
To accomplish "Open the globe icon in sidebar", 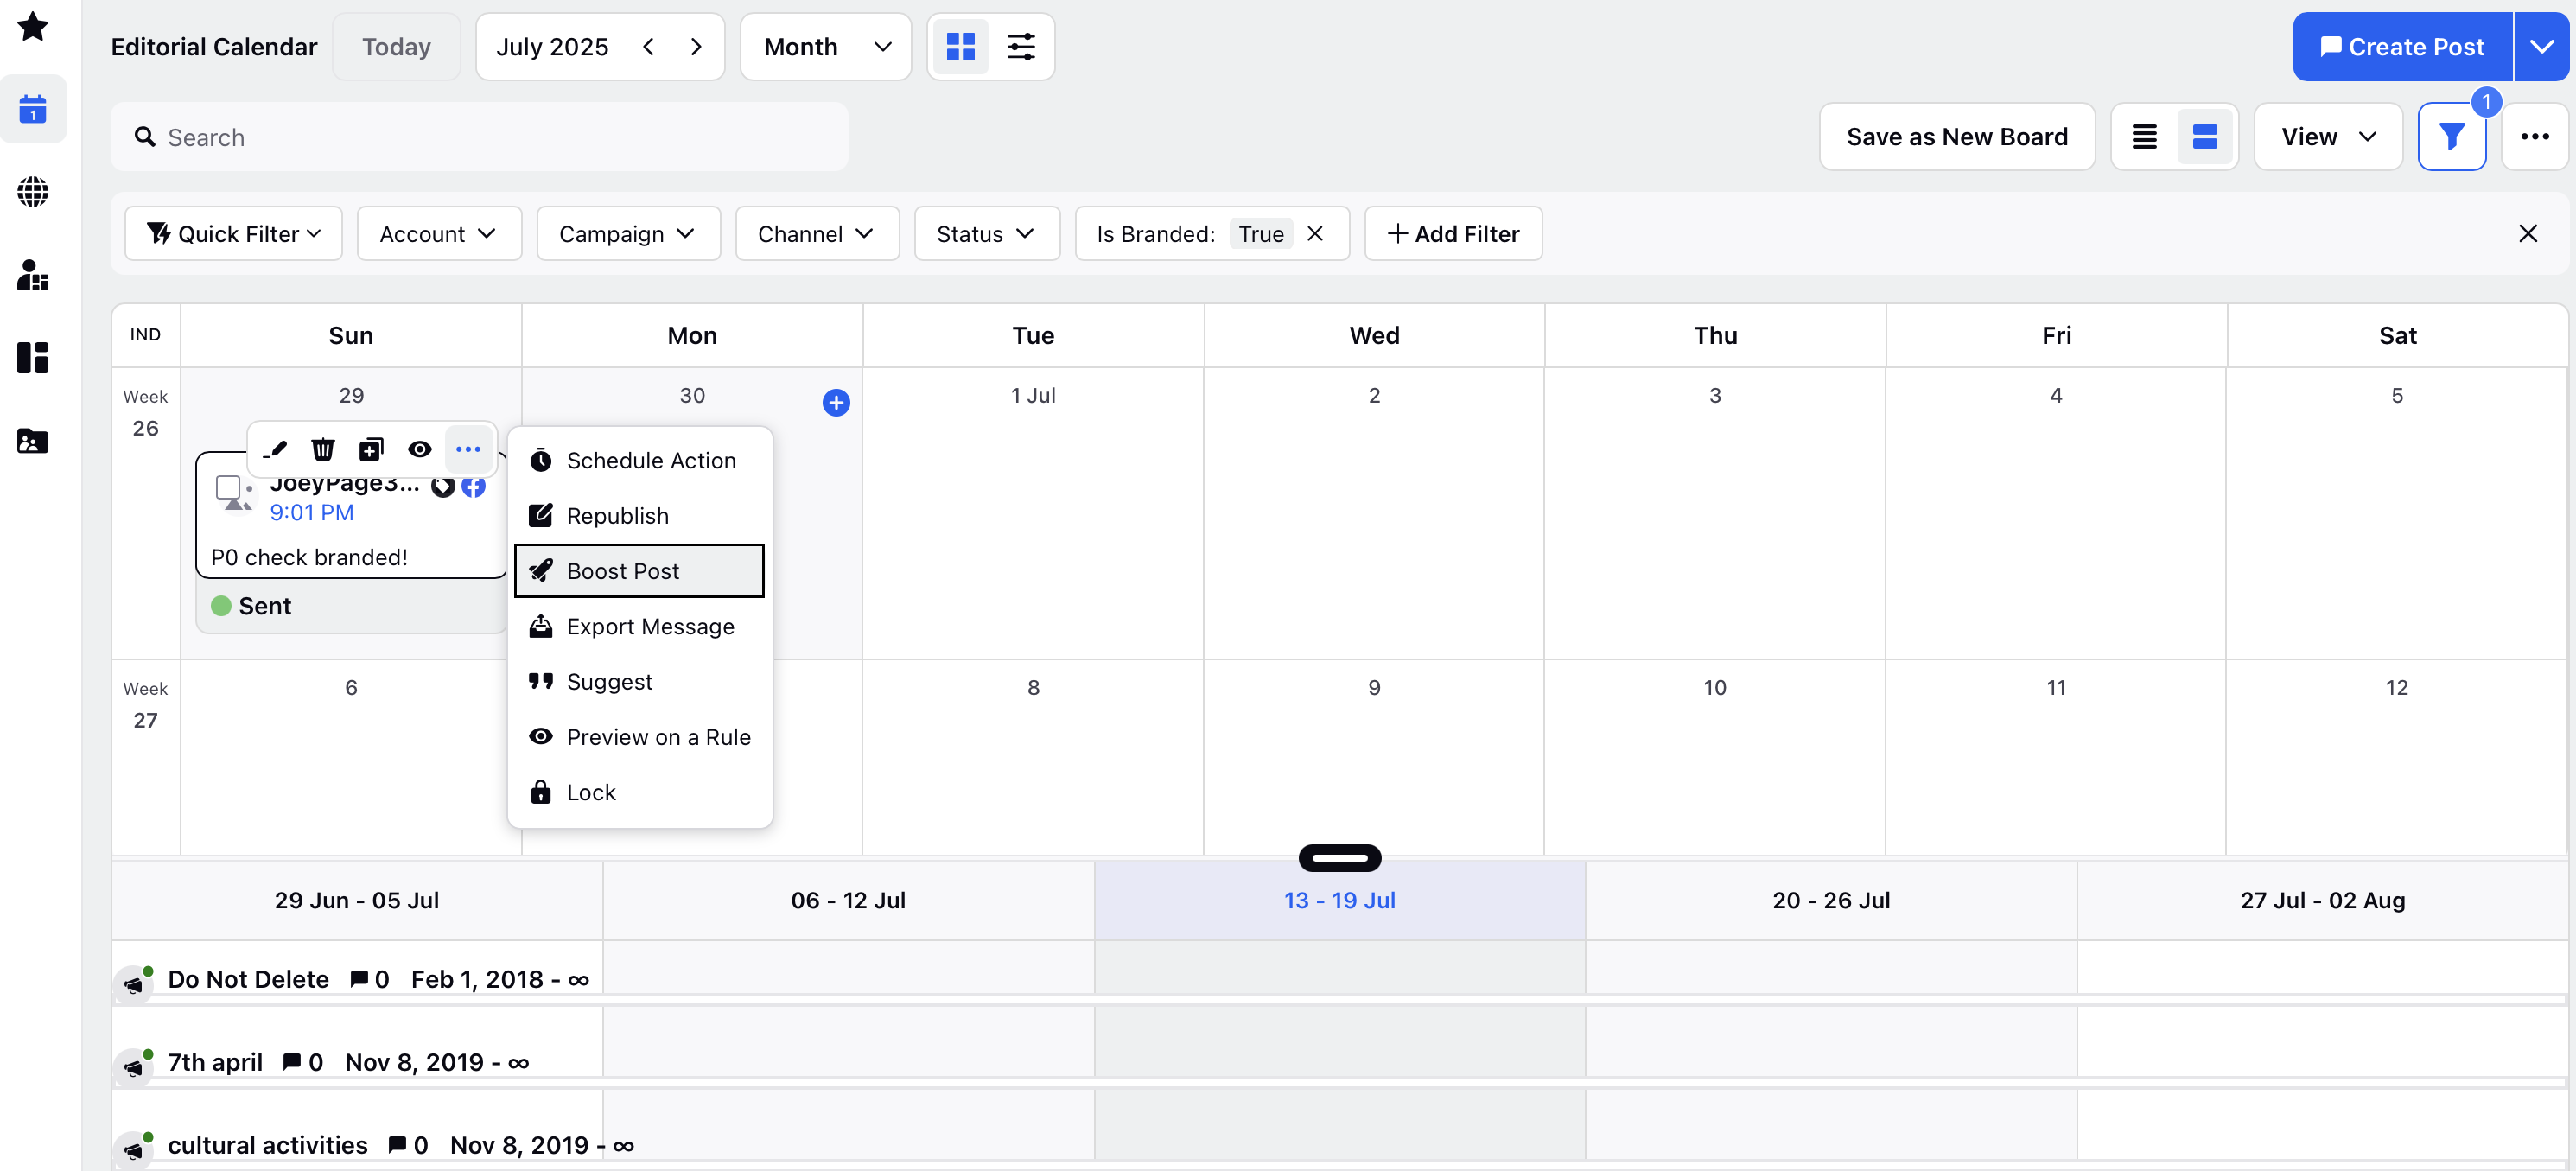I will [x=33, y=192].
